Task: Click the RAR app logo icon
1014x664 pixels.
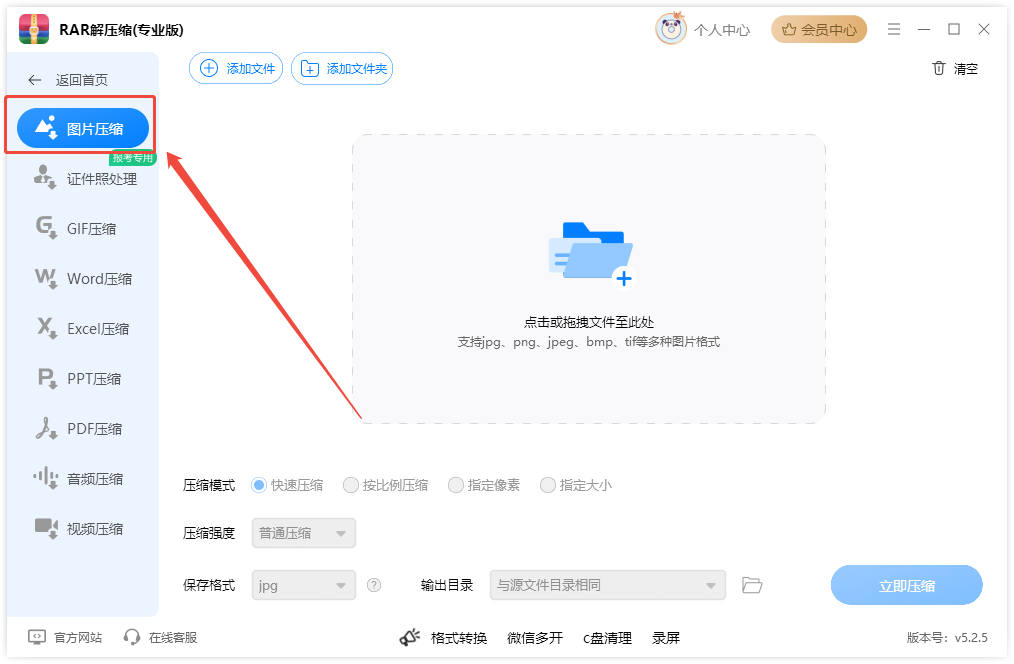Action: [34, 29]
